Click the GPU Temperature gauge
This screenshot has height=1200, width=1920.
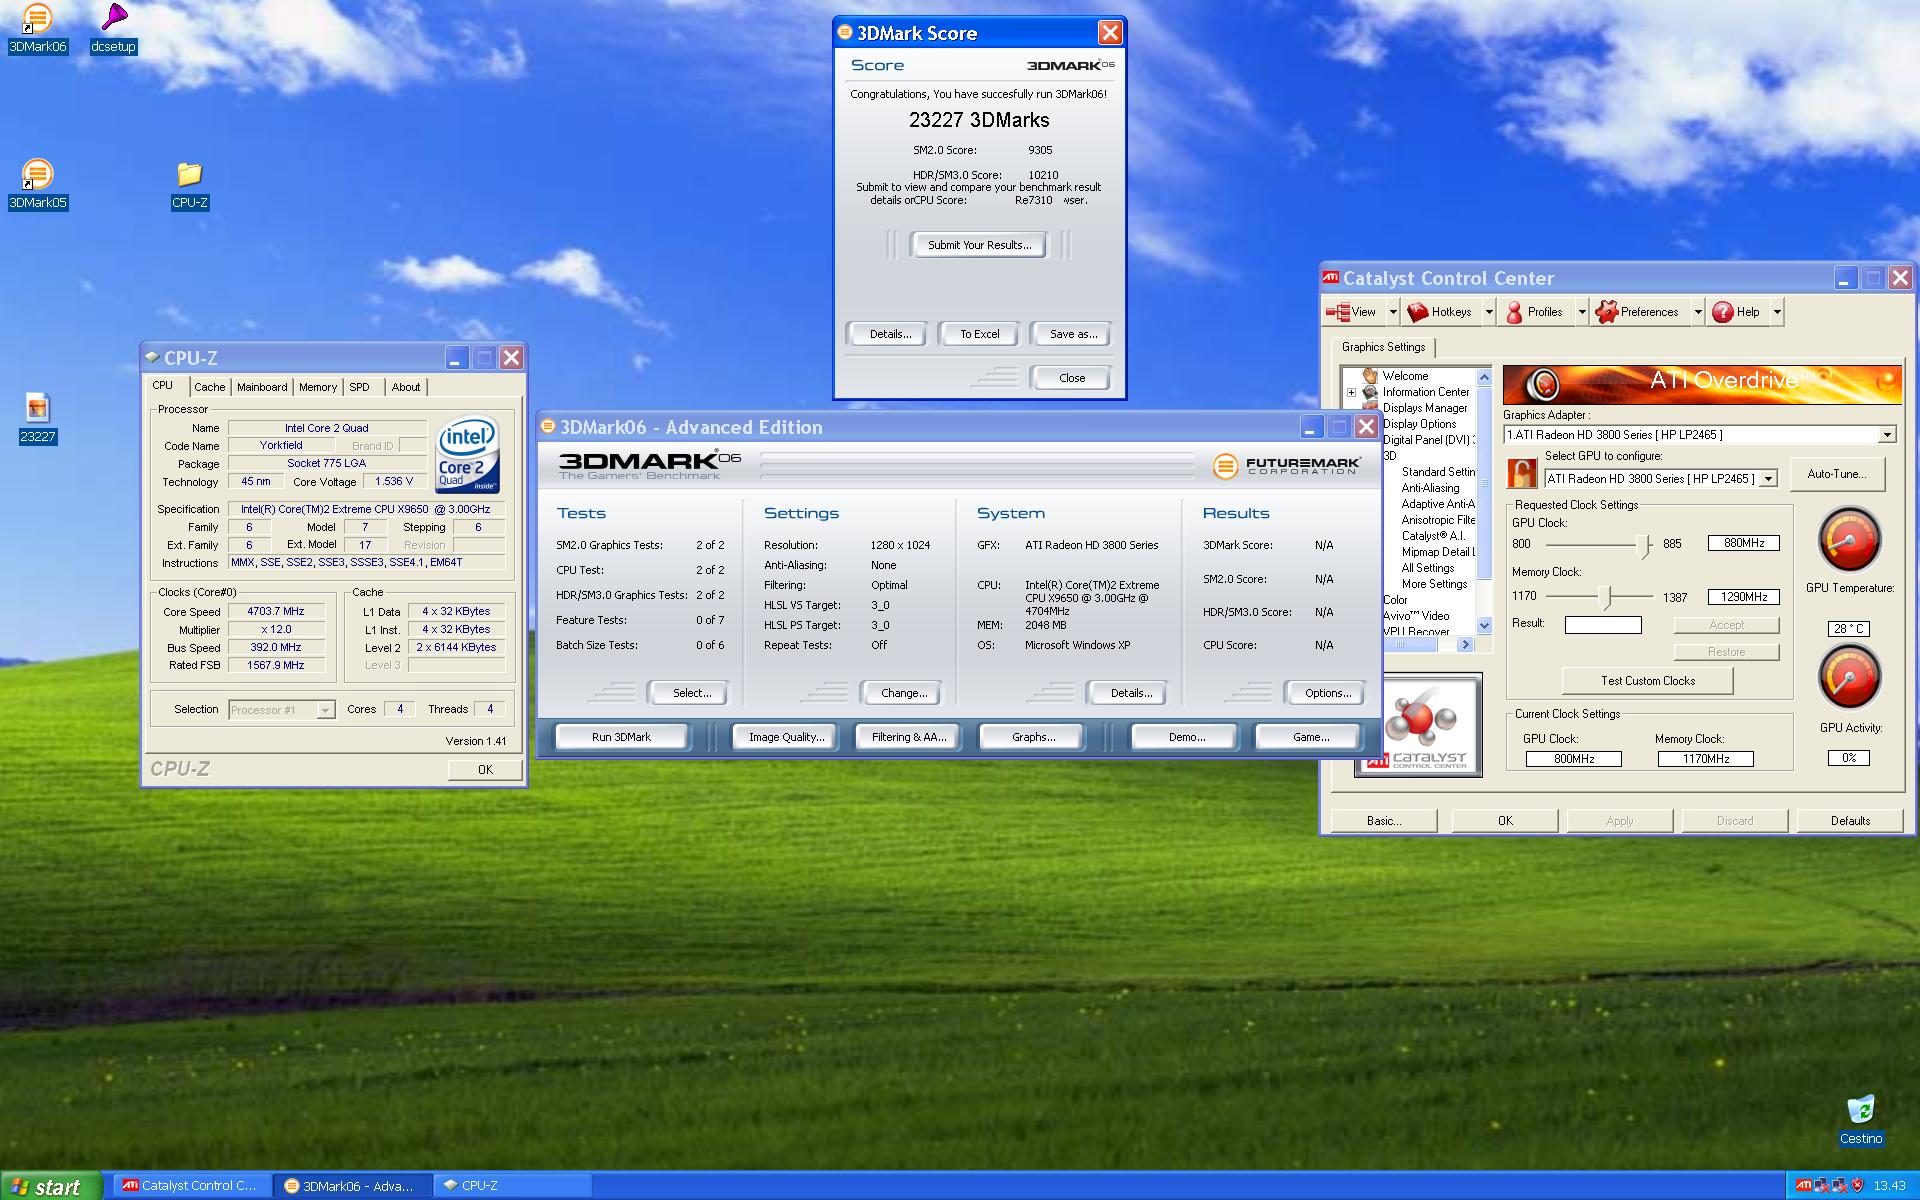[1849, 539]
